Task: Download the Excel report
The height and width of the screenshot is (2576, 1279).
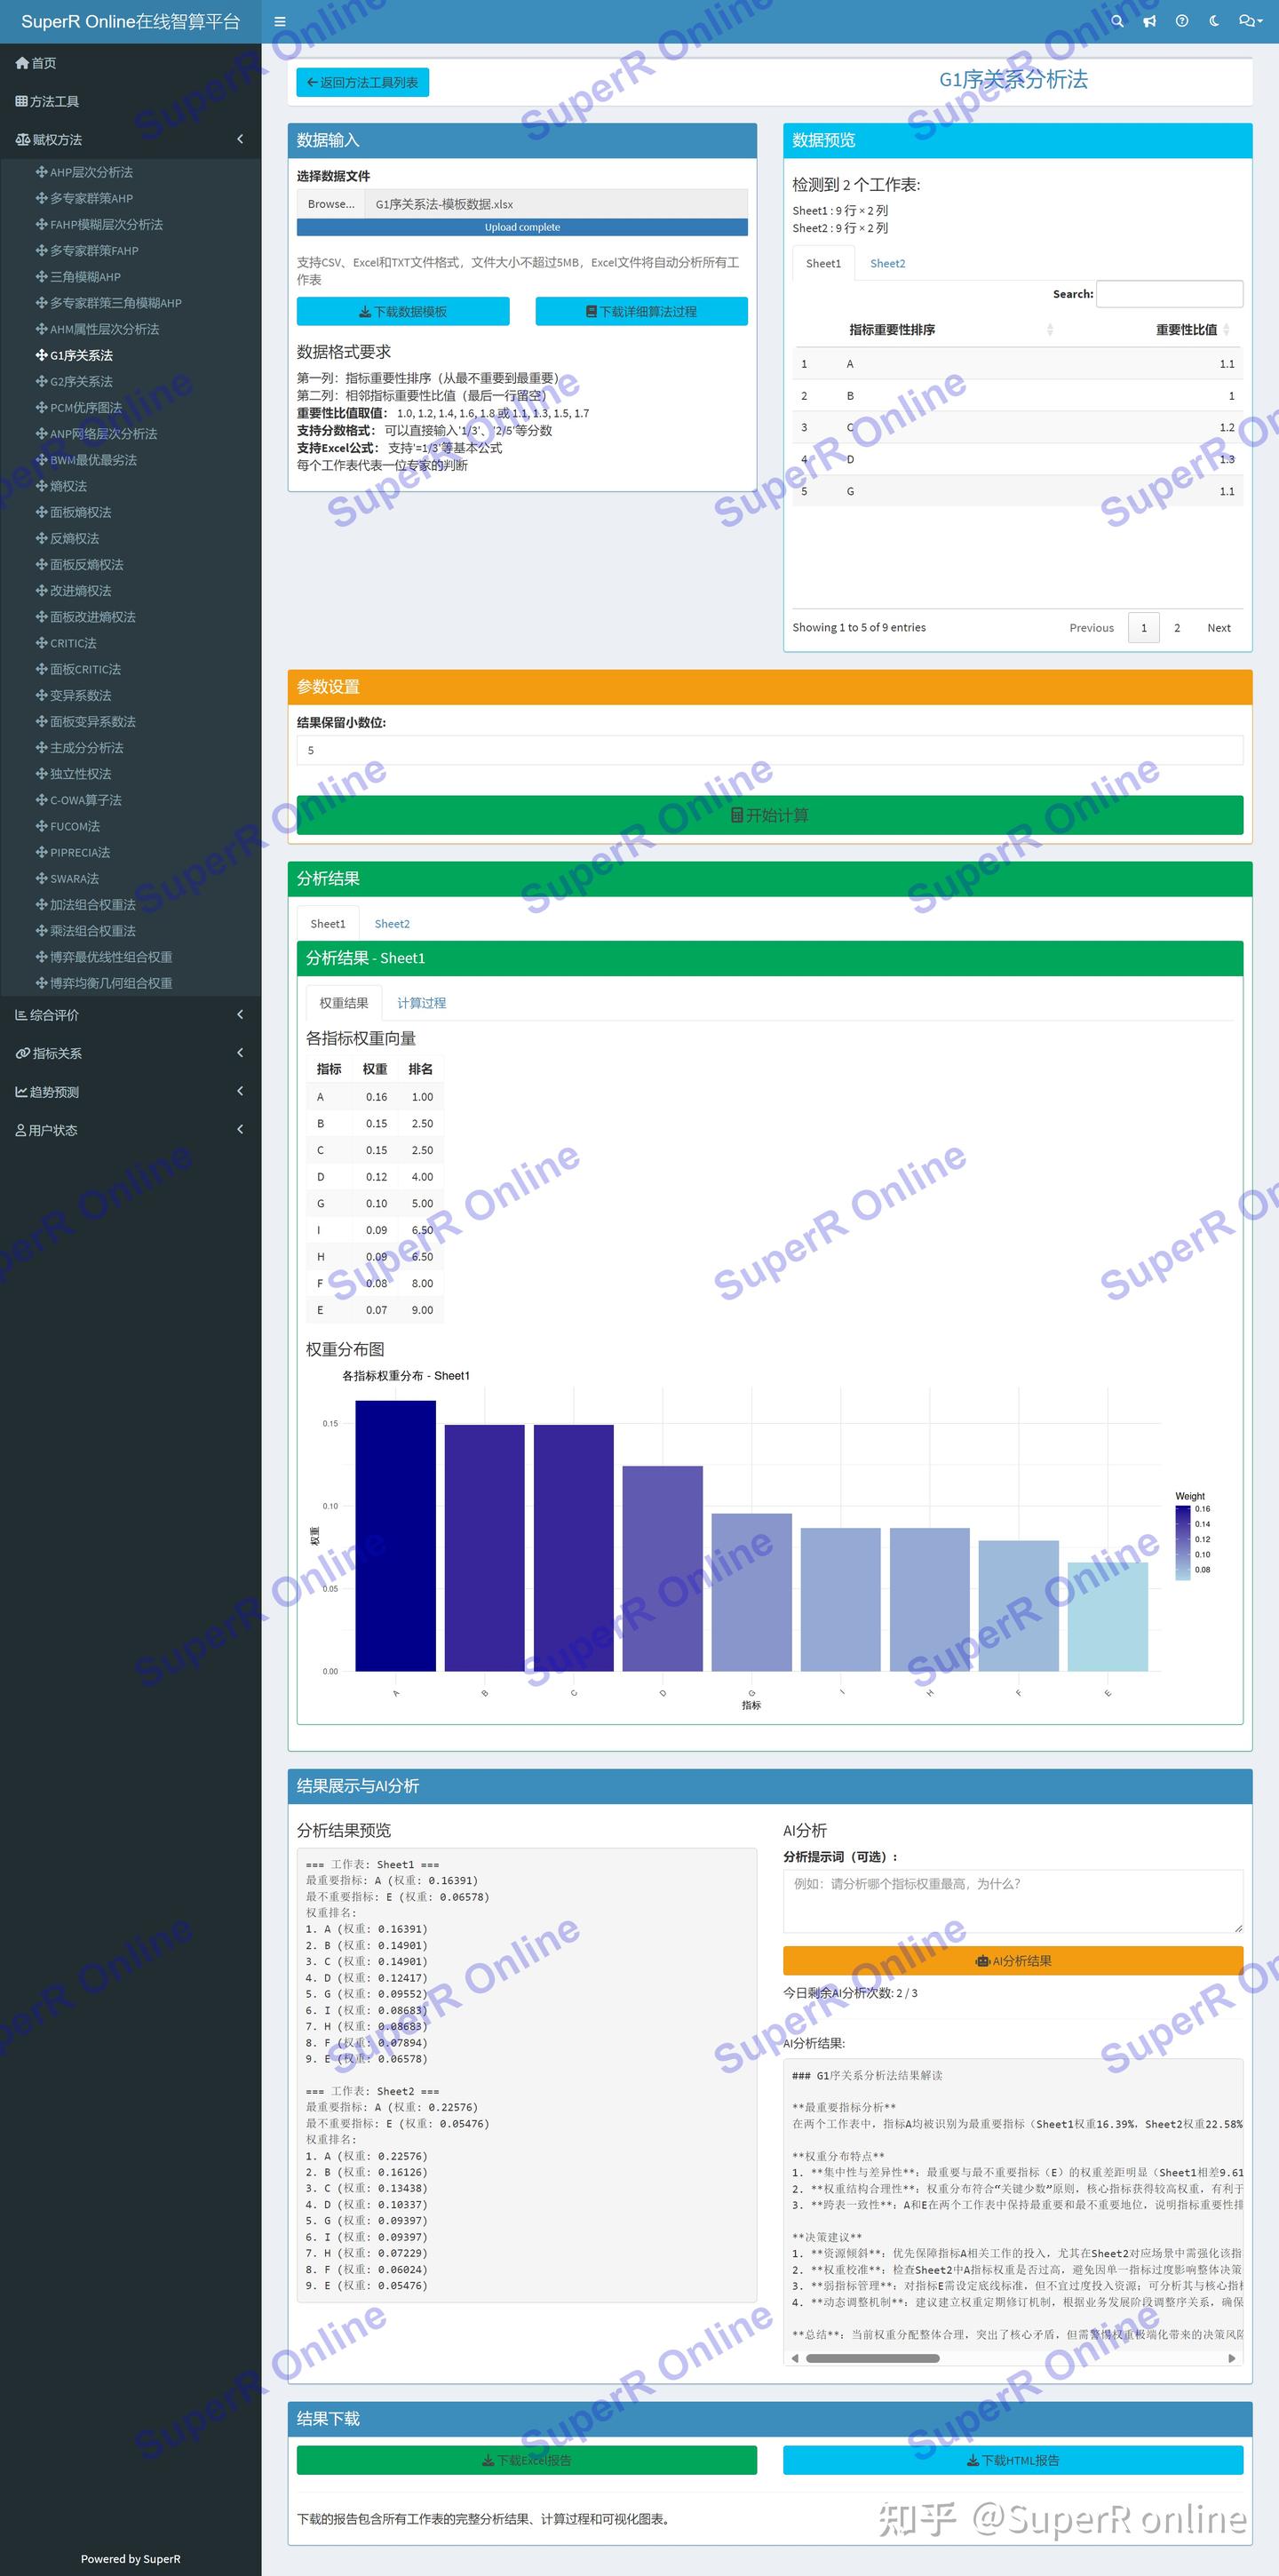Action: tap(527, 2460)
